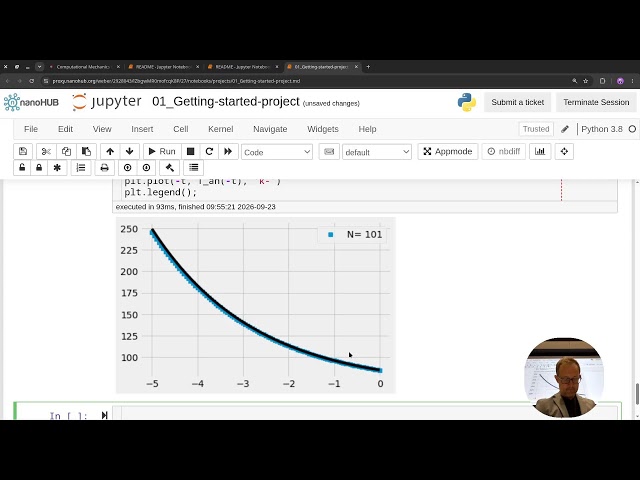Toggle the numbered list icon
The width and height of the screenshot is (640, 480).
pyautogui.click(x=81, y=167)
